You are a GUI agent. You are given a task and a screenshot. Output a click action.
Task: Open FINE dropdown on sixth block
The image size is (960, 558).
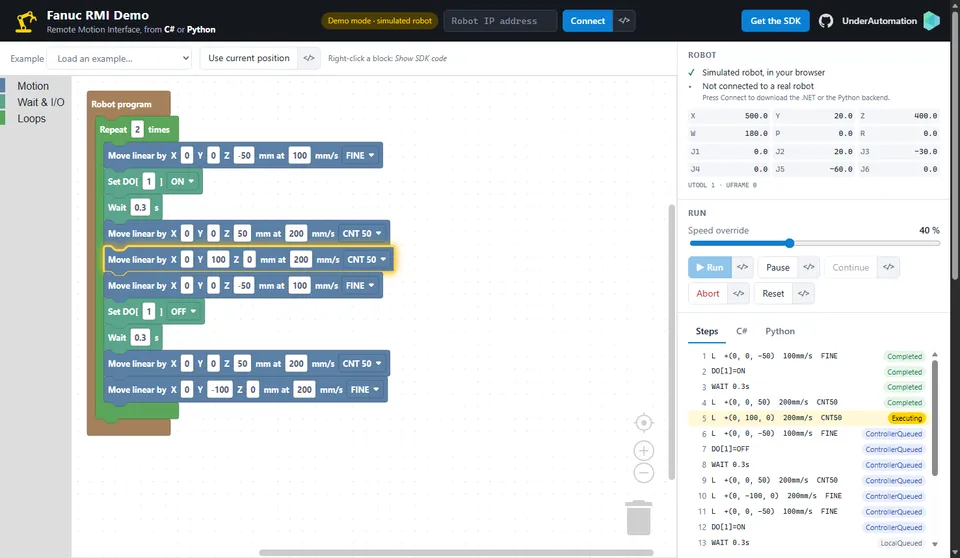pyautogui.click(x=360, y=285)
